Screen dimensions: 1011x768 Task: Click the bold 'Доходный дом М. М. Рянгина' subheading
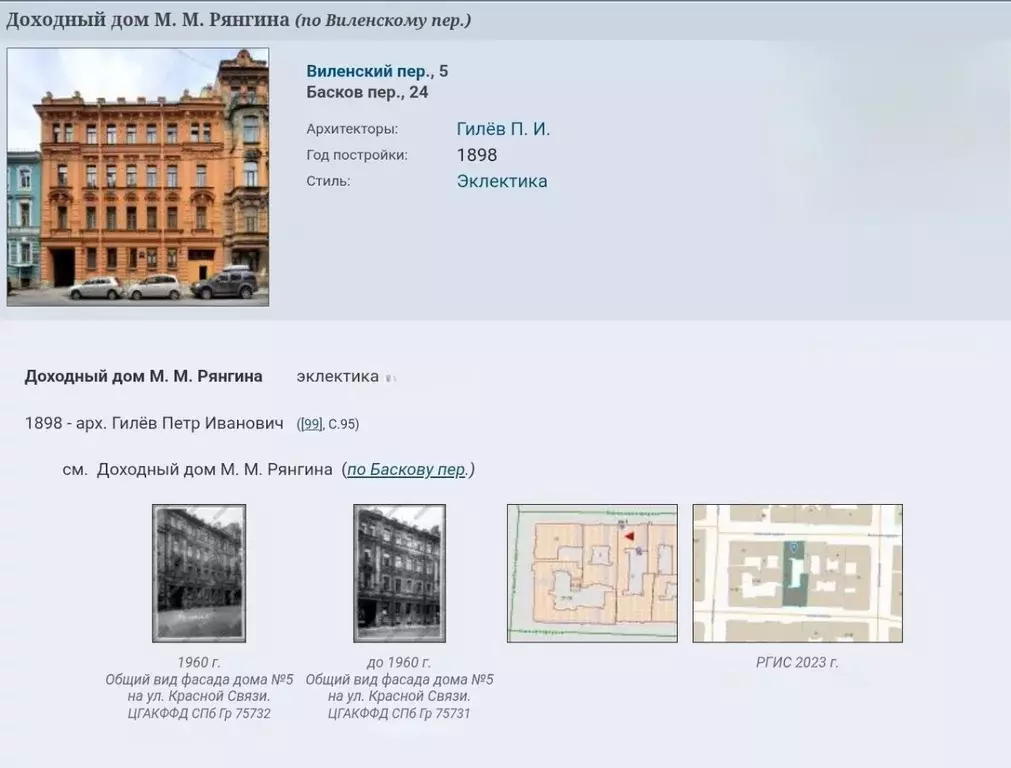(143, 377)
